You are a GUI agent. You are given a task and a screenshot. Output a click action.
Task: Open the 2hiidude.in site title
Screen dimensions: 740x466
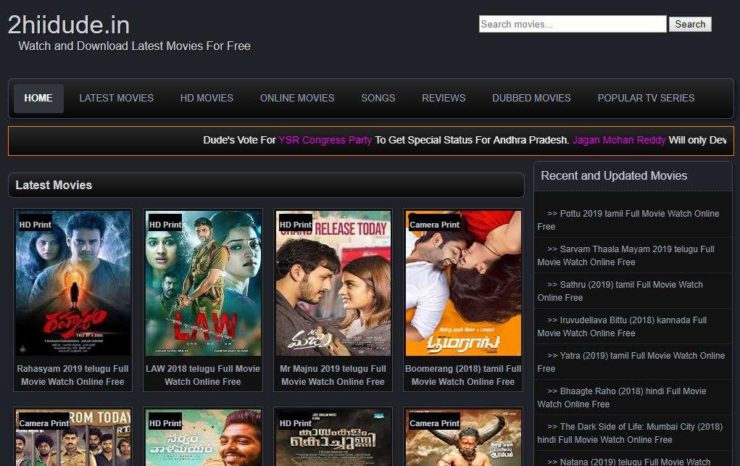68,25
